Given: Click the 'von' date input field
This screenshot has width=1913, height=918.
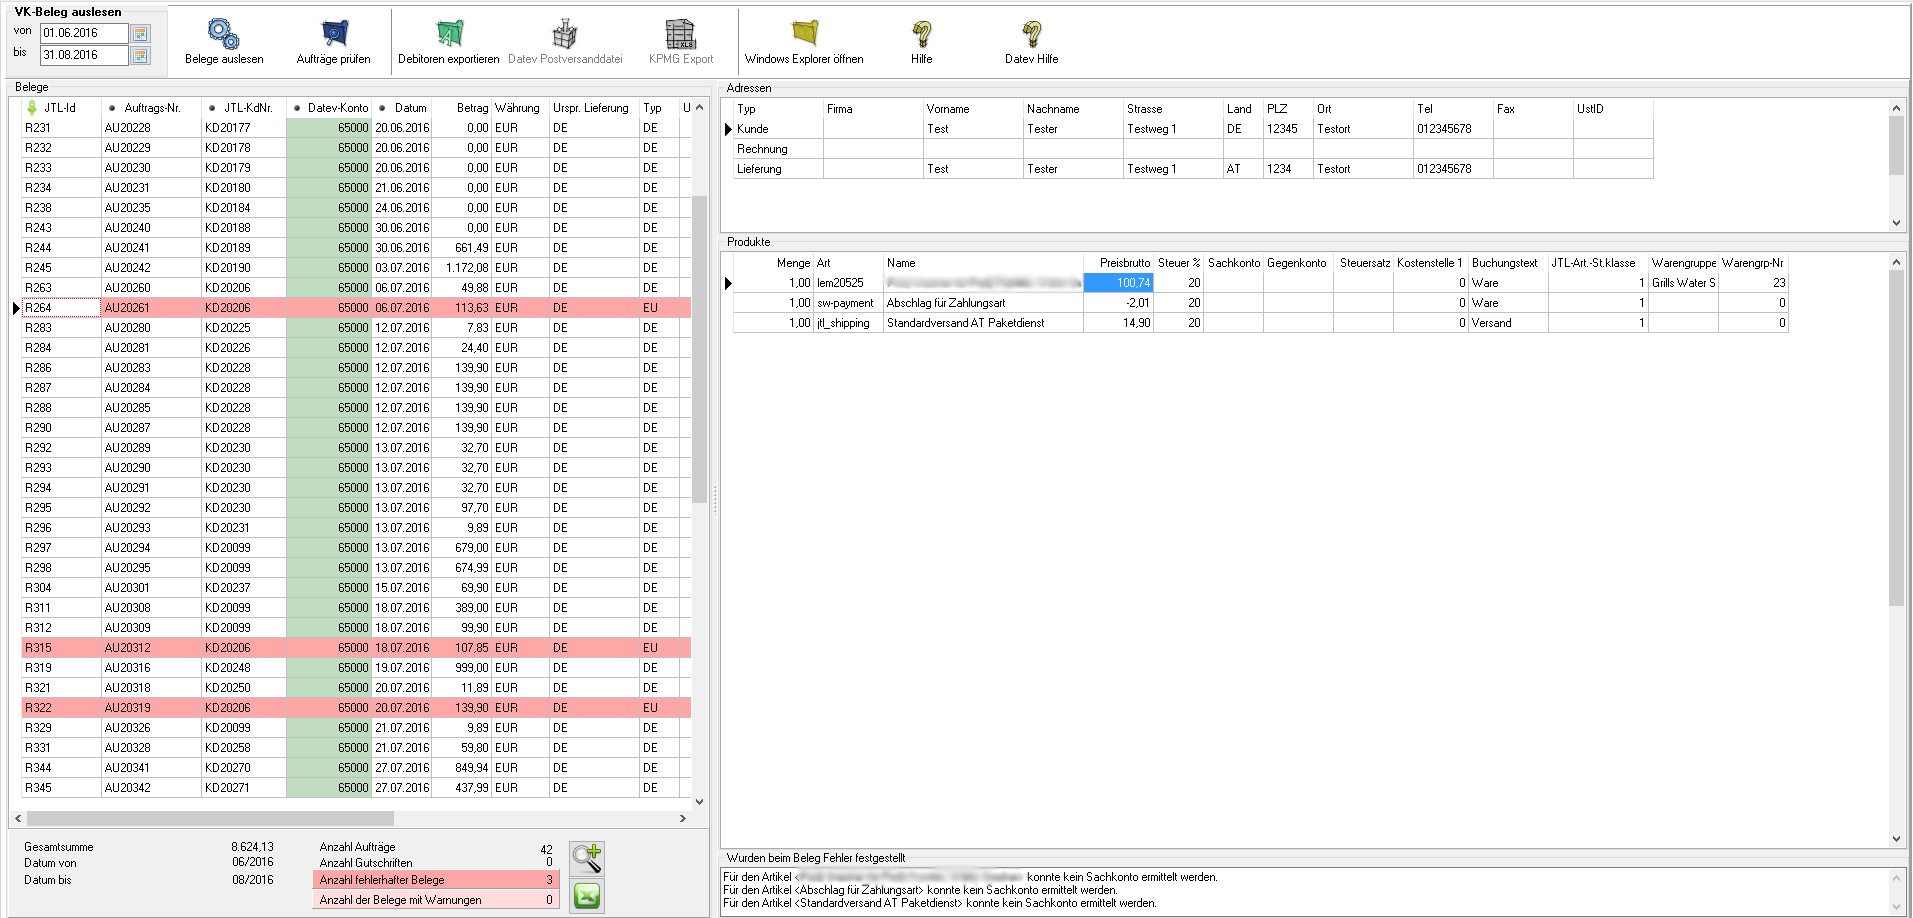Looking at the screenshot, I should (84, 34).
